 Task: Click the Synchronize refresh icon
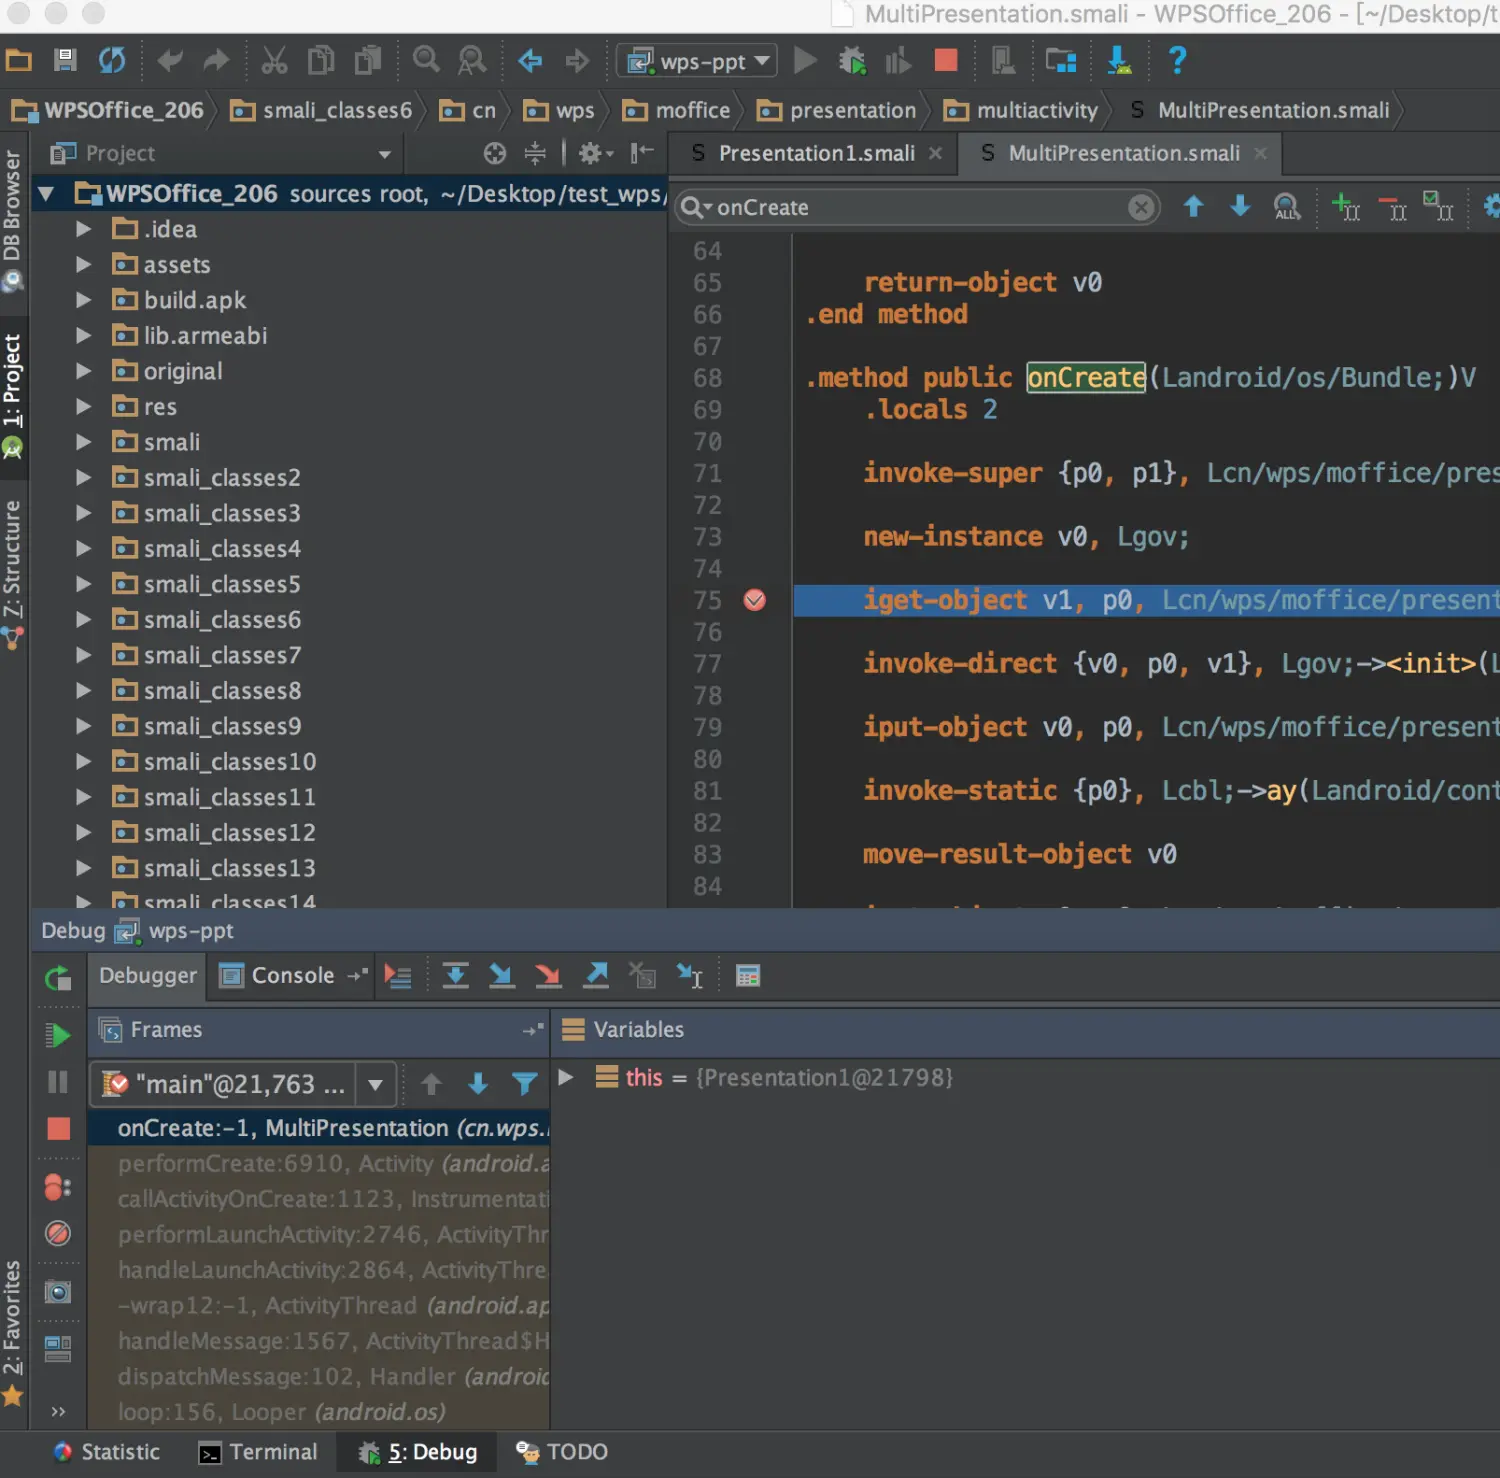pyautogui.click(x=112, y=61)
